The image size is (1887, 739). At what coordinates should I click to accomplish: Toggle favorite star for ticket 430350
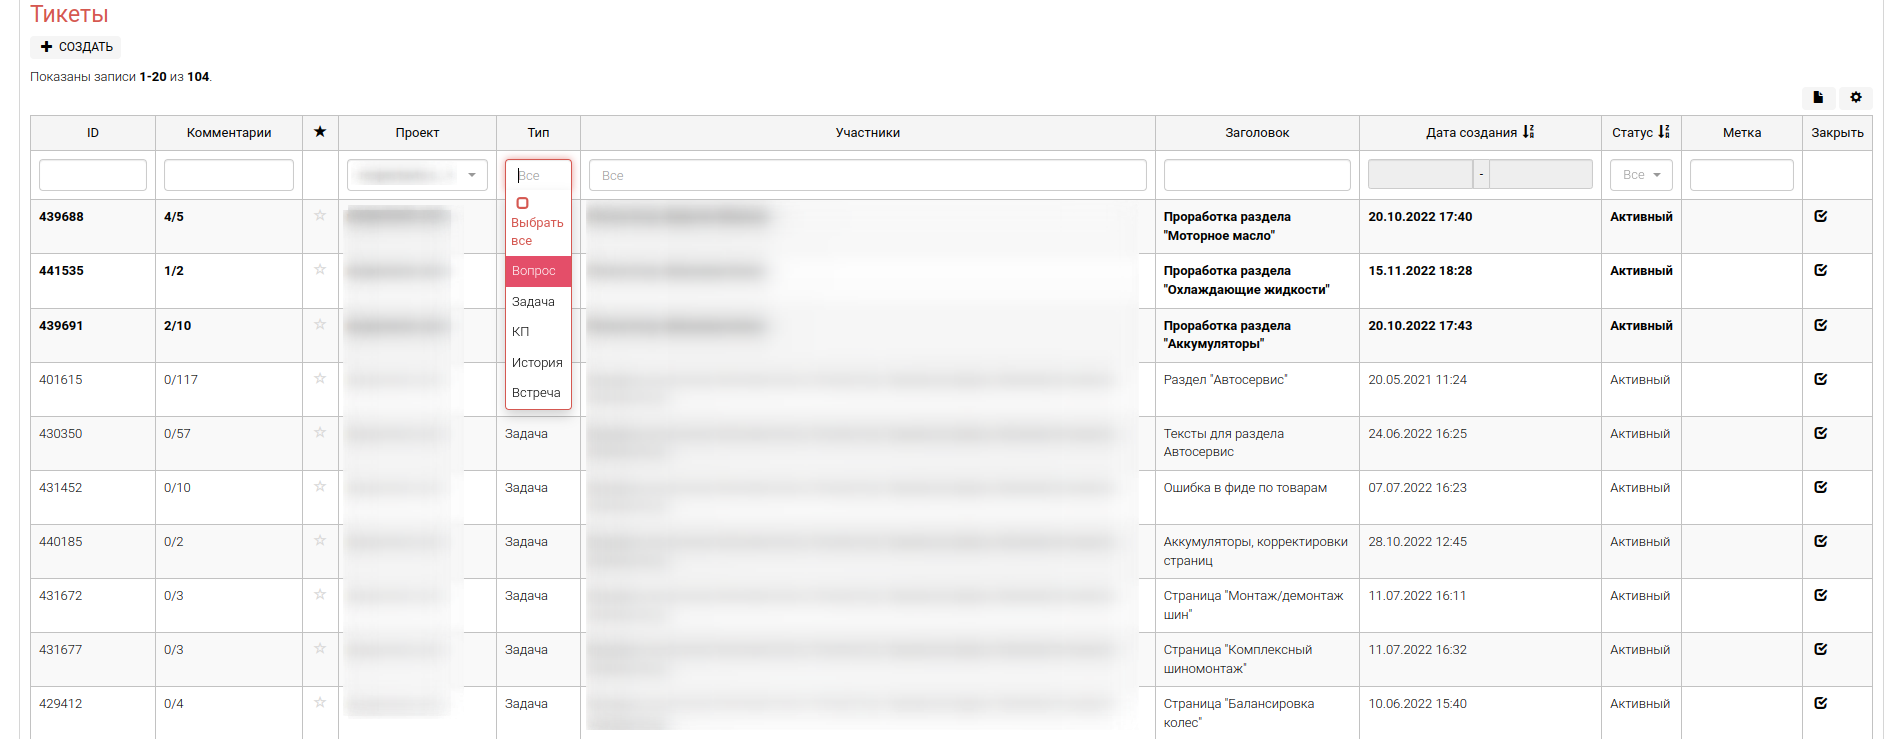tap(320, 433)
